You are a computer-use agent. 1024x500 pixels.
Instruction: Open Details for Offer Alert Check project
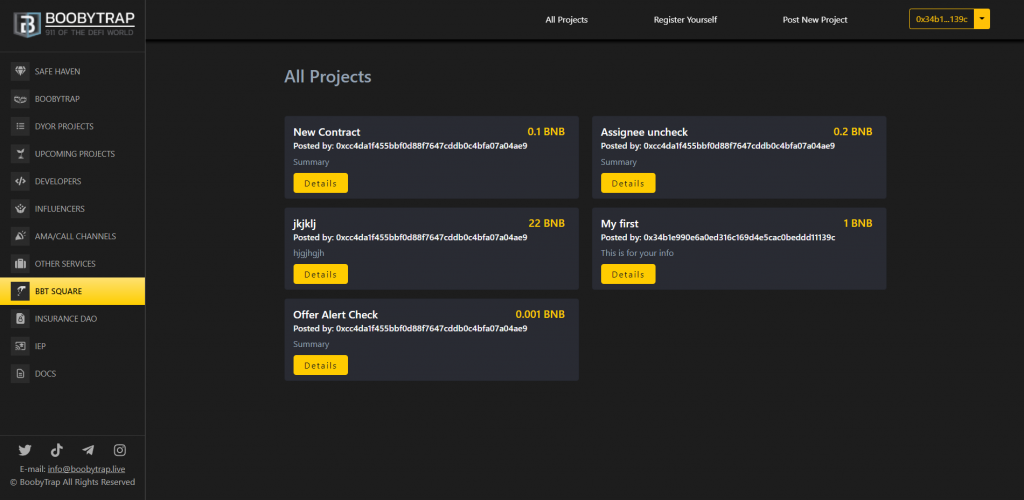pyautogui.click(x=321, y=366)
